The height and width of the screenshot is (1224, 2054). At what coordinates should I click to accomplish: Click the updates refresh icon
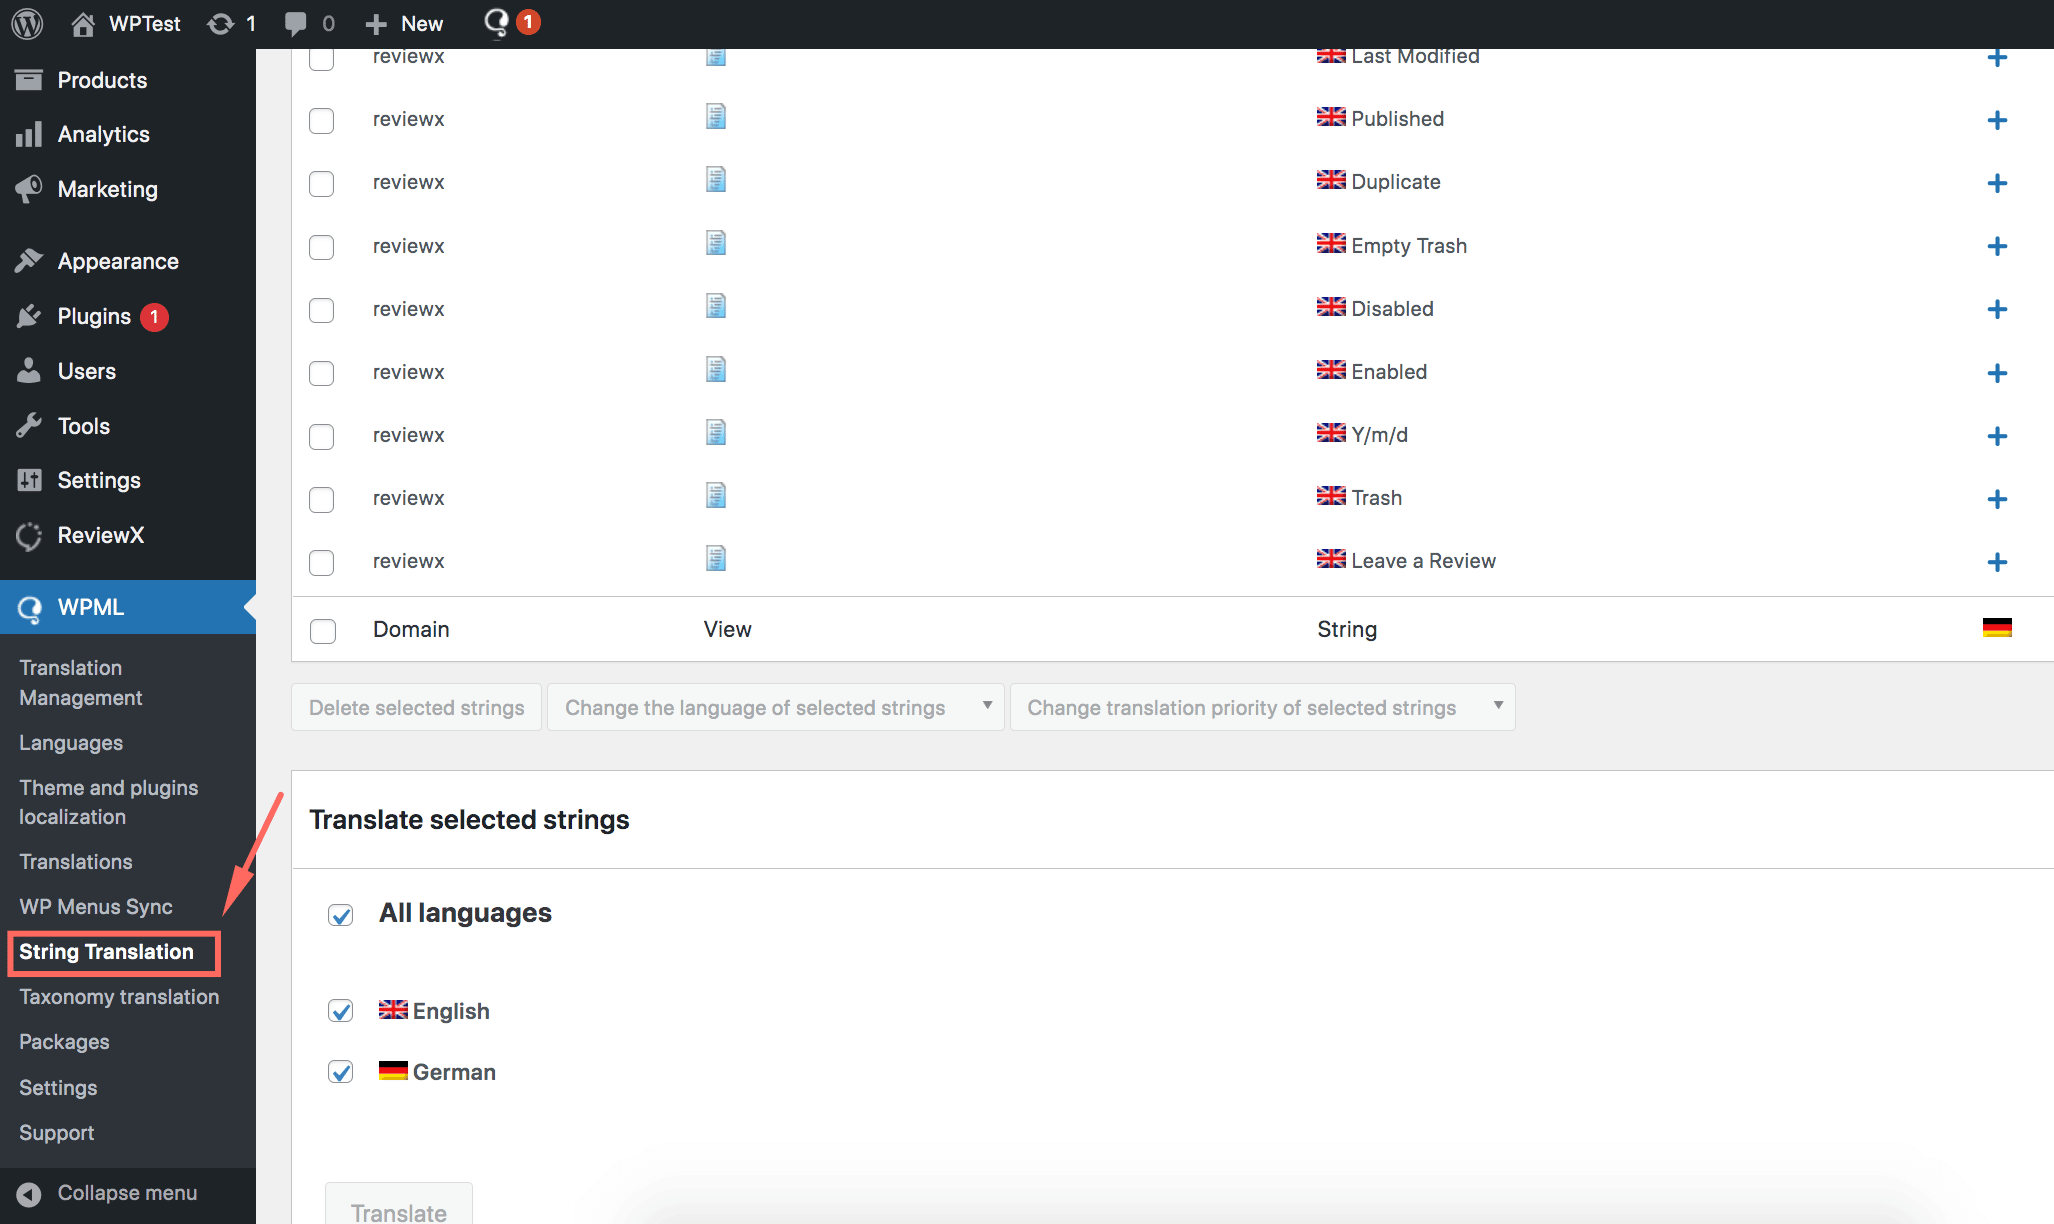220,23
